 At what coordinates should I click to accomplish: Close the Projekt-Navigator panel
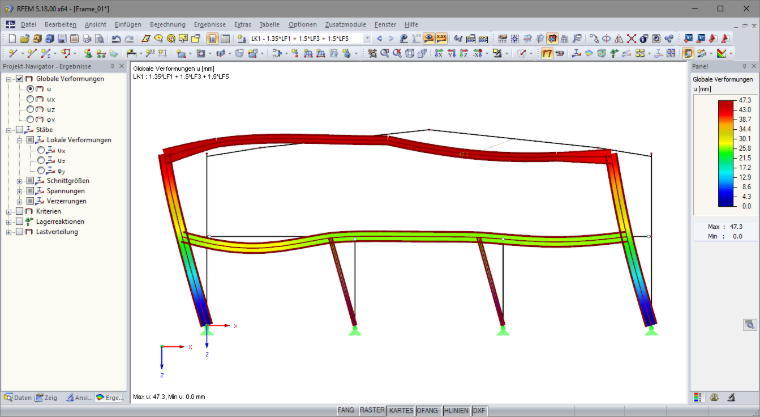coord(122,66)
